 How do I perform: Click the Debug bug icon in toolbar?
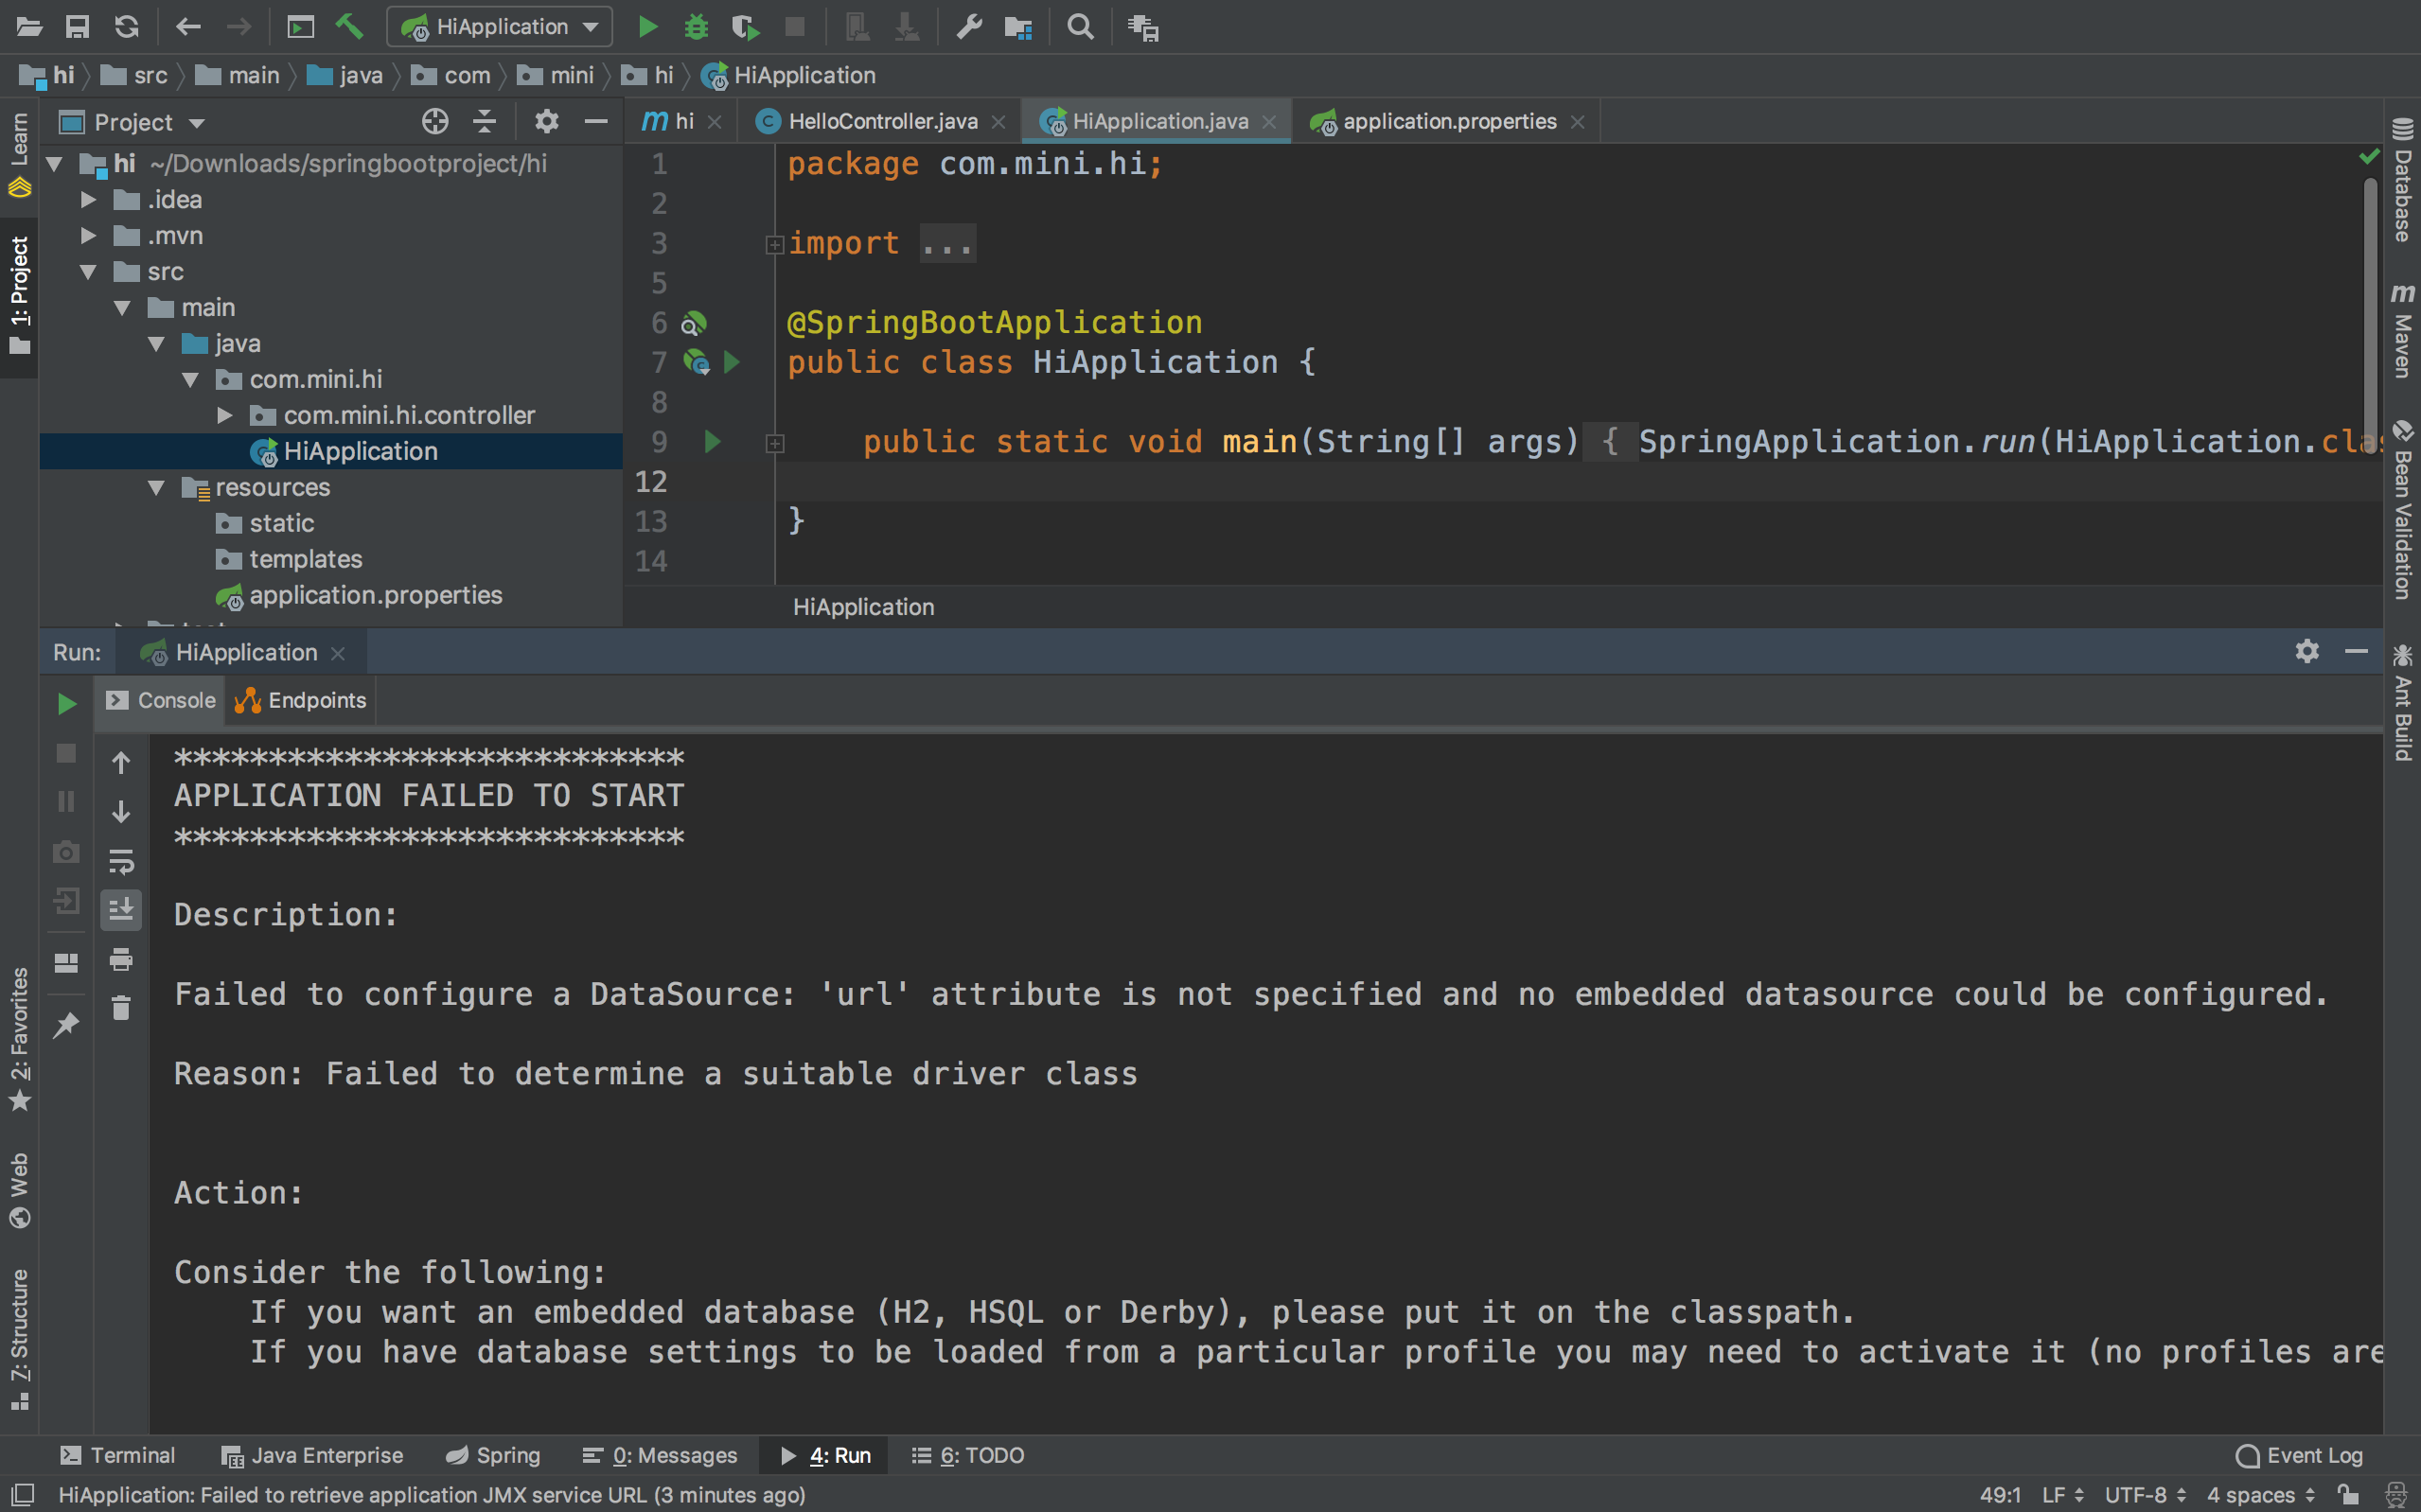click(696, 27)
